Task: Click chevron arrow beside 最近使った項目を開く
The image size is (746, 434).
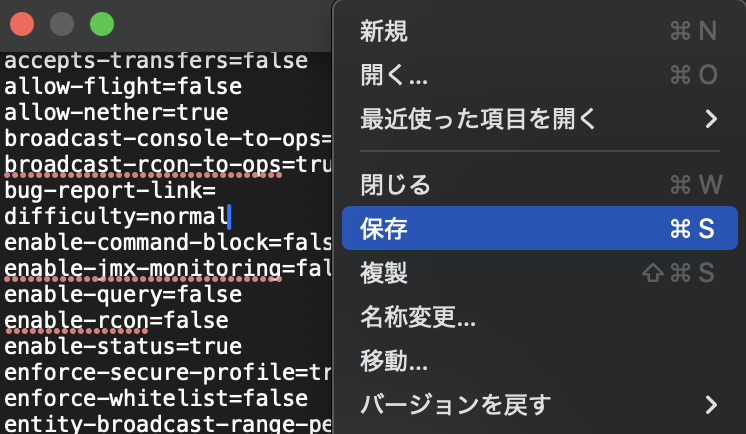Action: tap(711, 120)
